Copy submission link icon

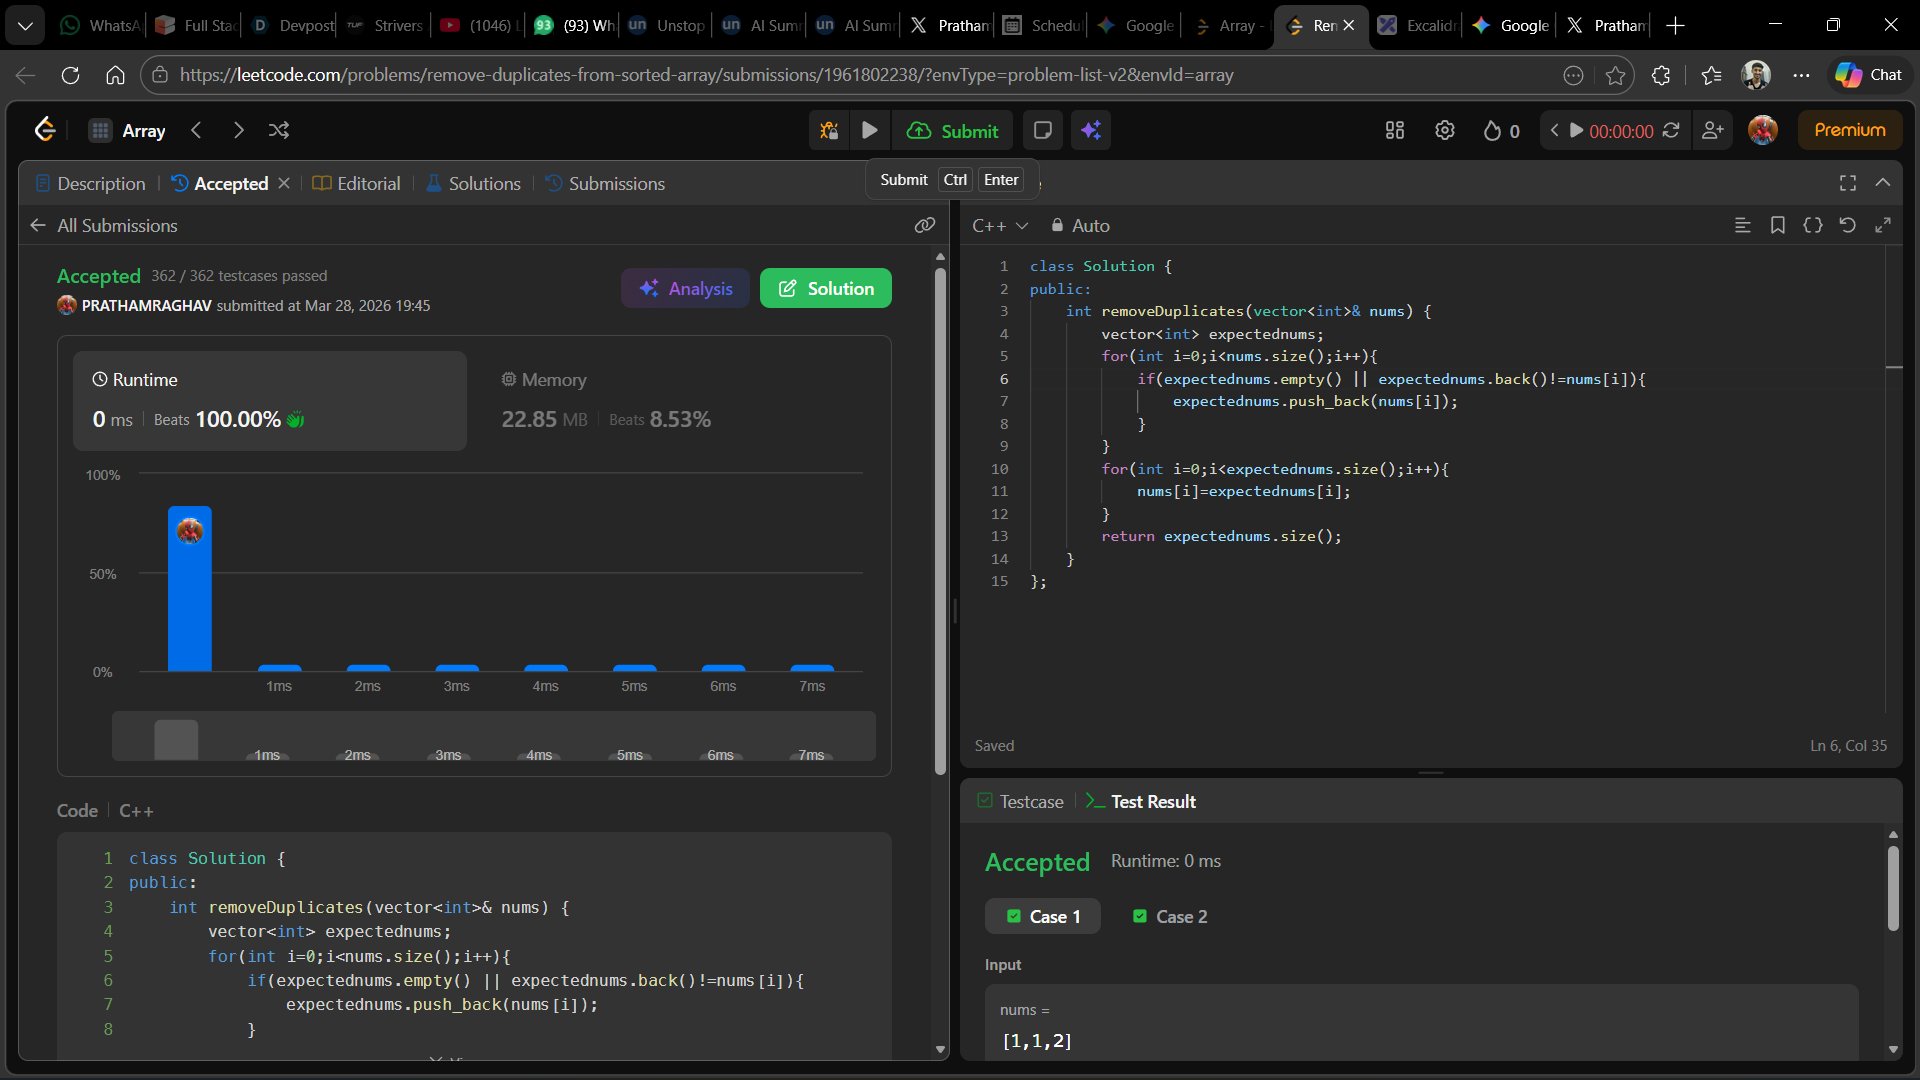[924, 226]
